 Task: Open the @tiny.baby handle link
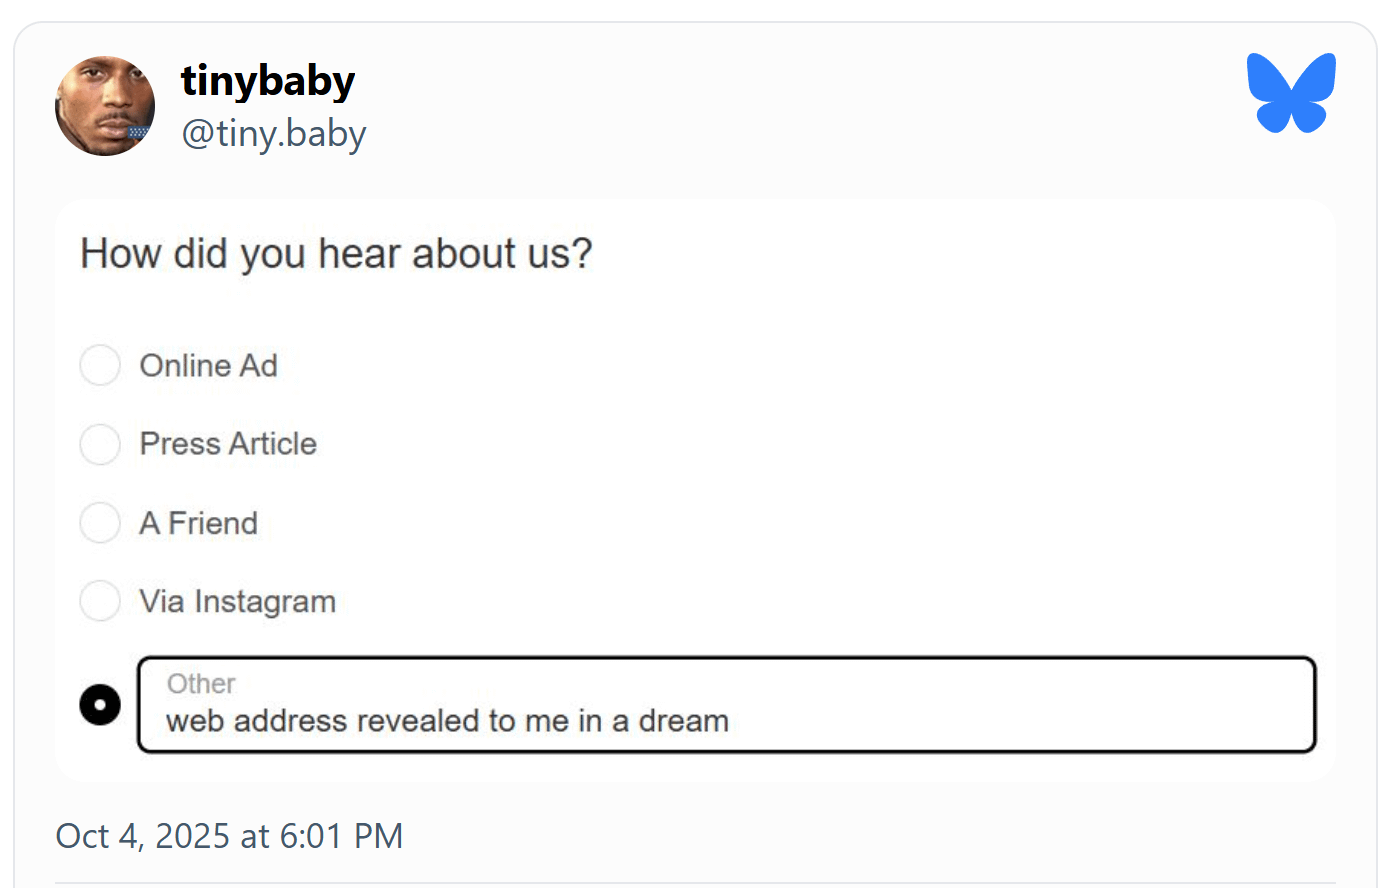click(x=274, y=133)
